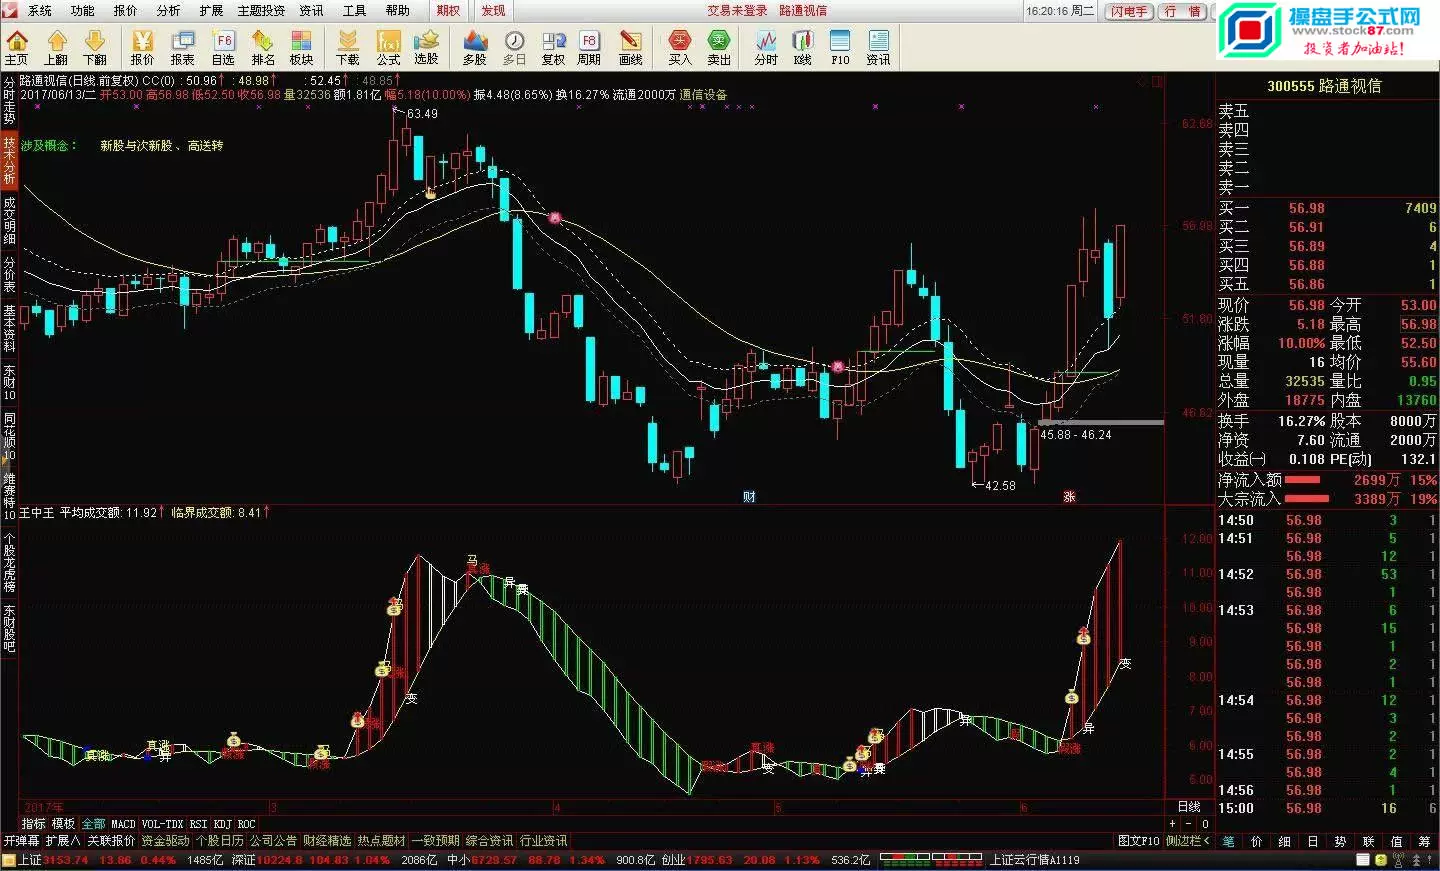The width and height of the screenshot is (1440, 871).
Task: Click the 上翻 page-up icon
Action: (x=56, y=47)
